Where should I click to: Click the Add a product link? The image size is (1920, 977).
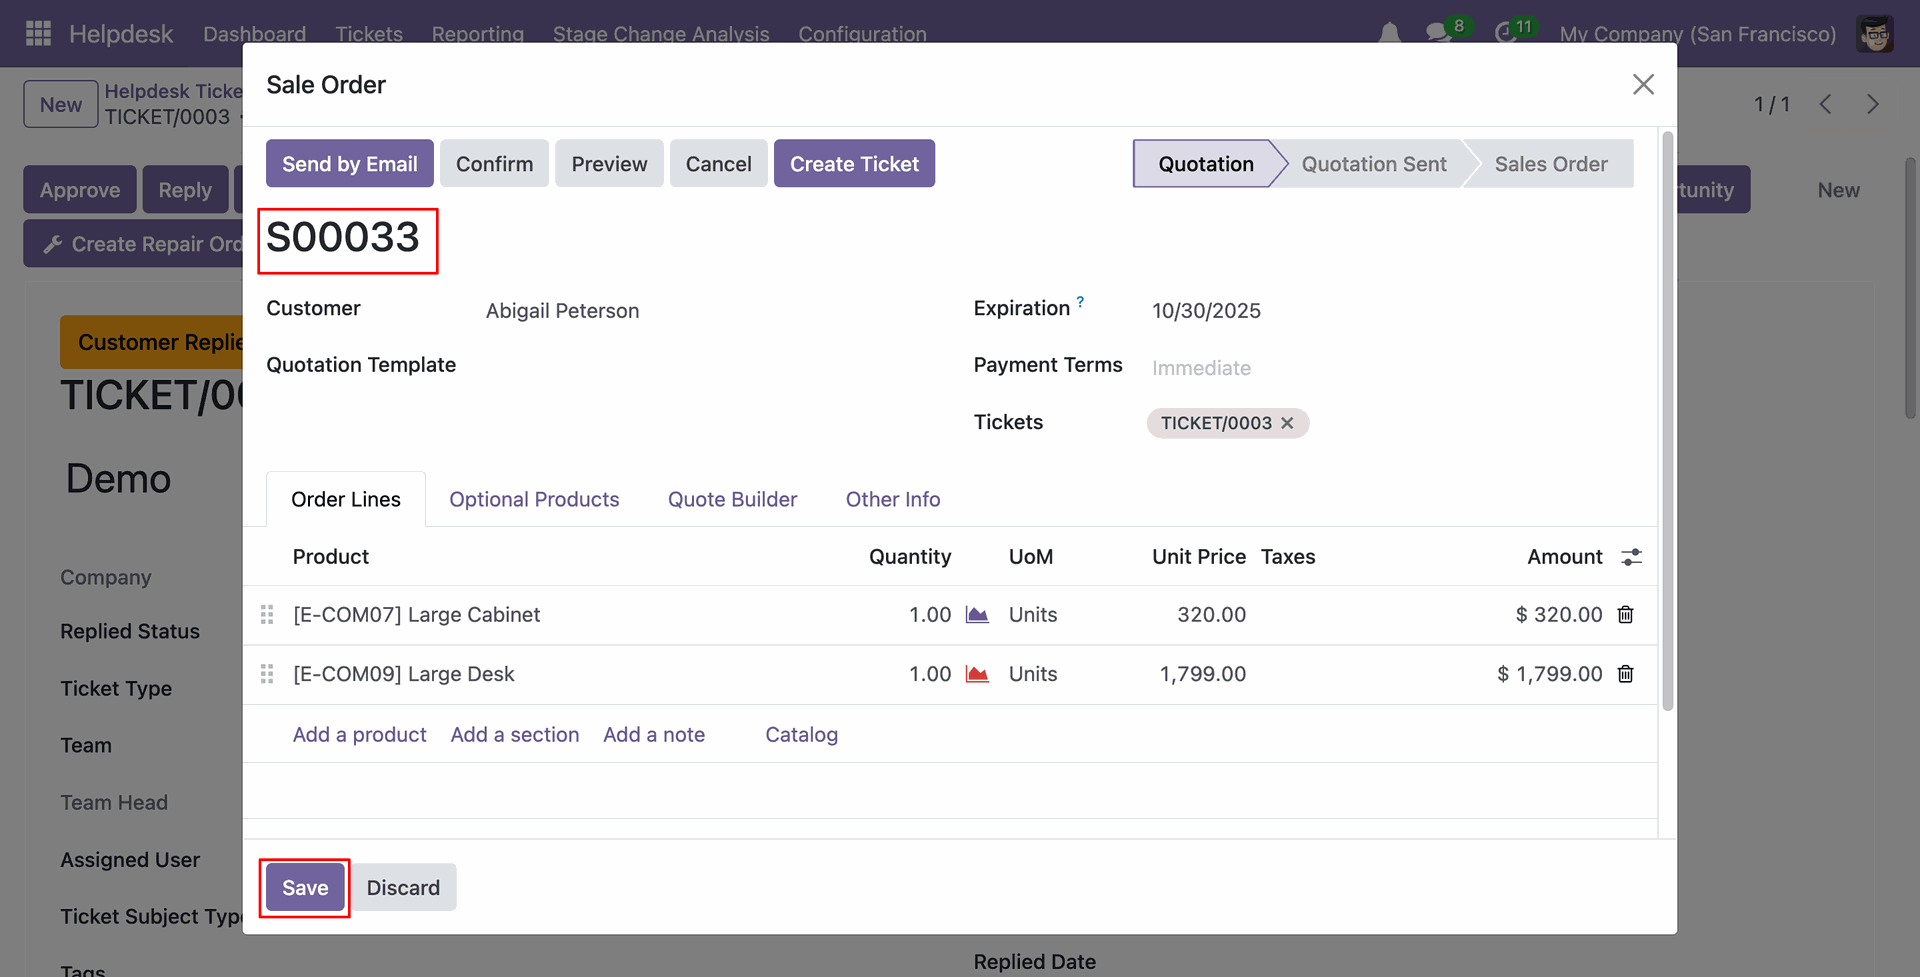pos(359,735)
